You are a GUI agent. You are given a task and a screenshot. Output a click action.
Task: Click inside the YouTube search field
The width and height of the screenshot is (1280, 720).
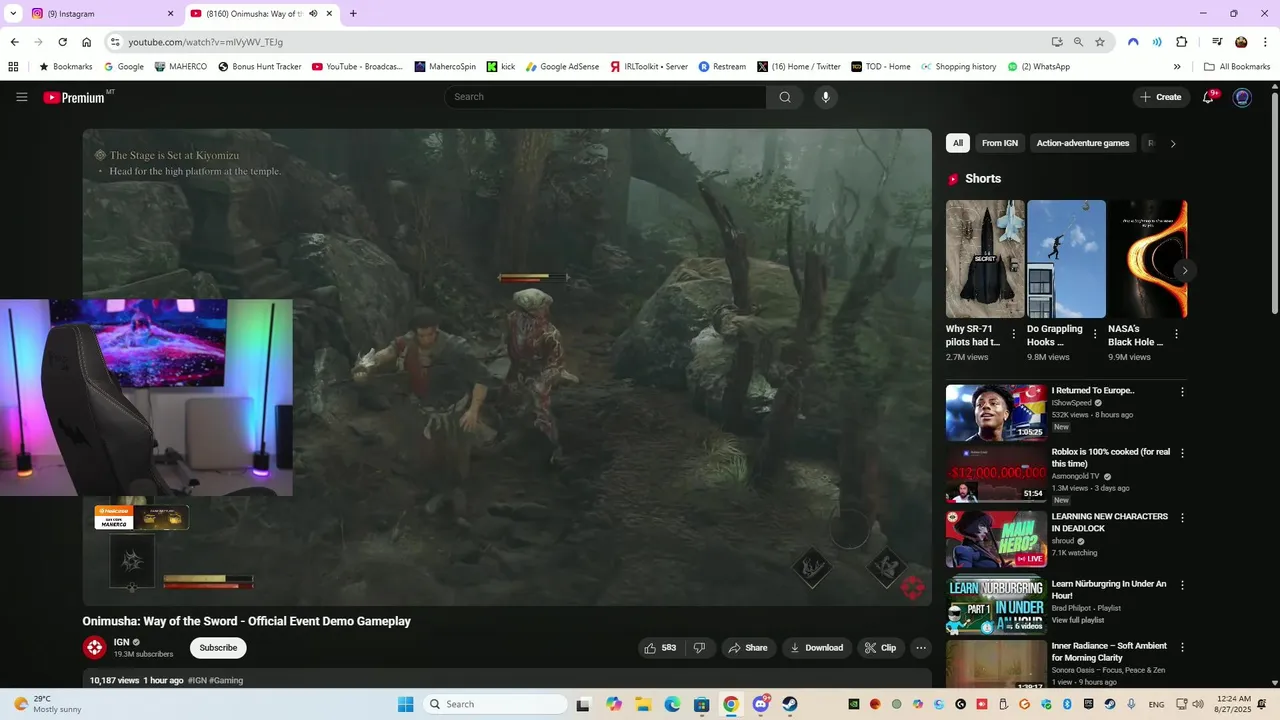pos(606,97)
